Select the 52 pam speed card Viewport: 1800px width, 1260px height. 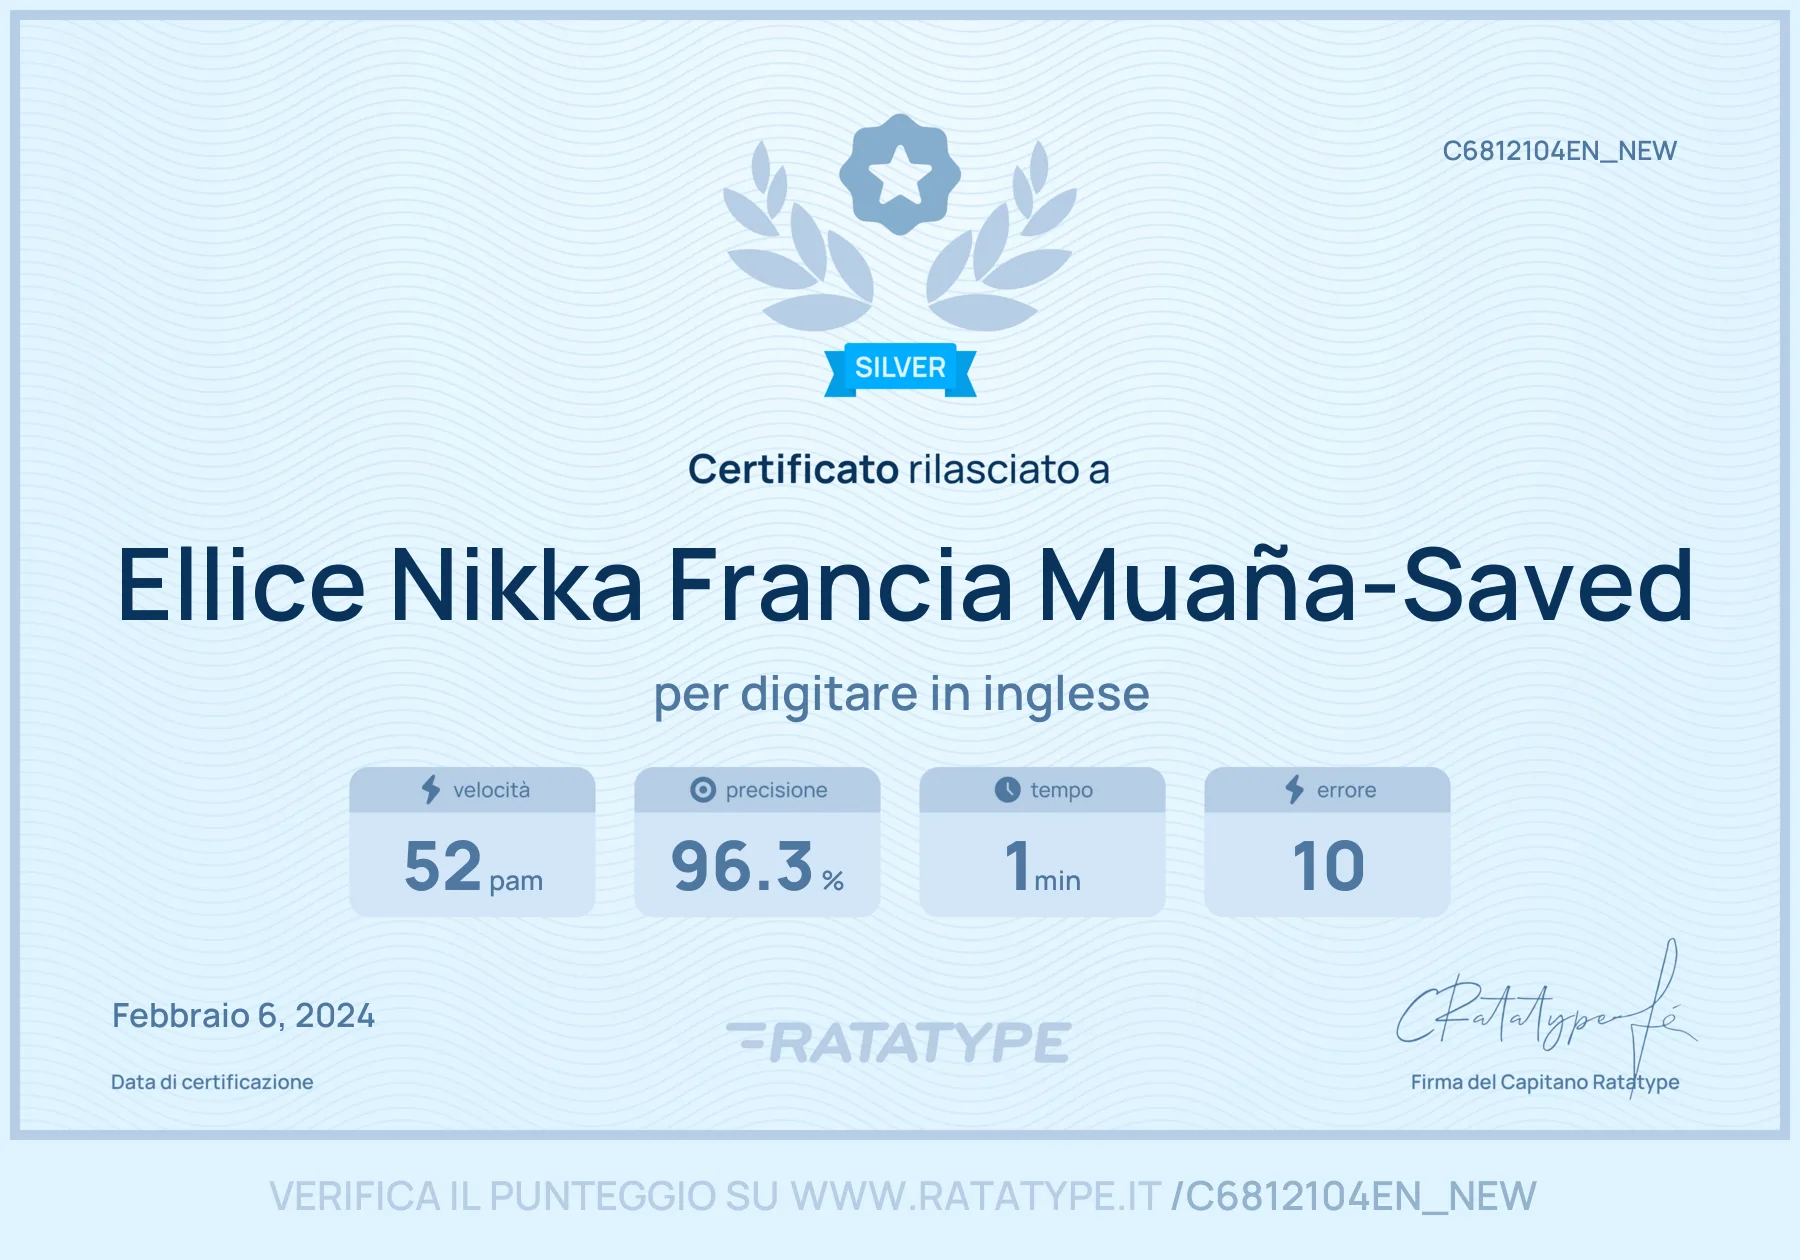pyautogui.click(x=472, y=842)
